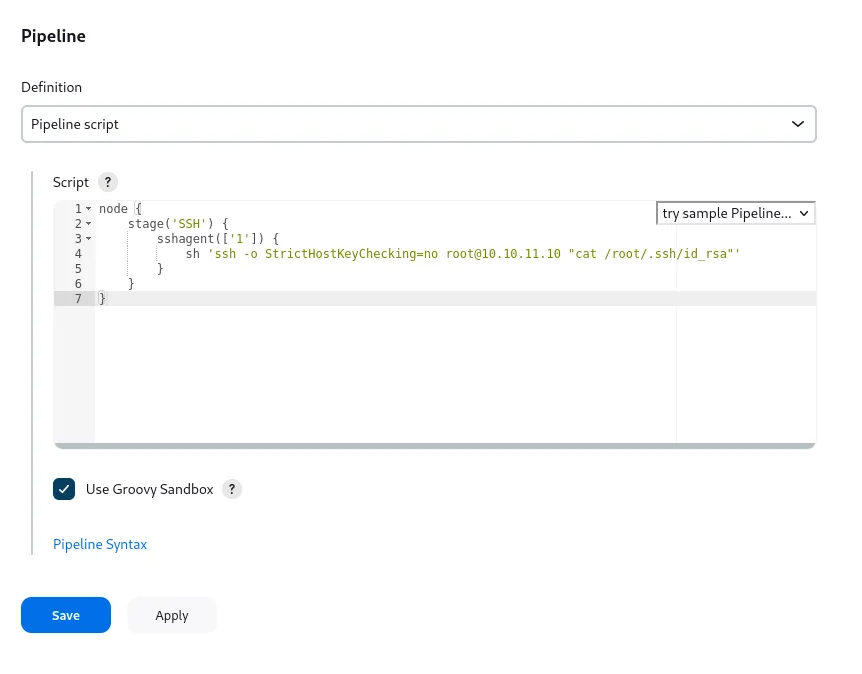862x674 pixels.
Task: Click the Apply button
Action: pos(172,615)
